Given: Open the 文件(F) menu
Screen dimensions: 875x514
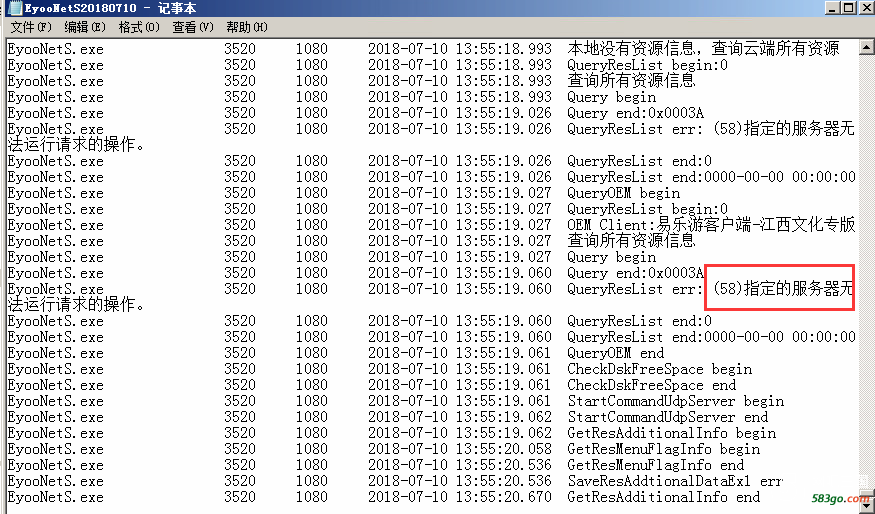Looking at the screenshot, I should [x=31, y=27].
